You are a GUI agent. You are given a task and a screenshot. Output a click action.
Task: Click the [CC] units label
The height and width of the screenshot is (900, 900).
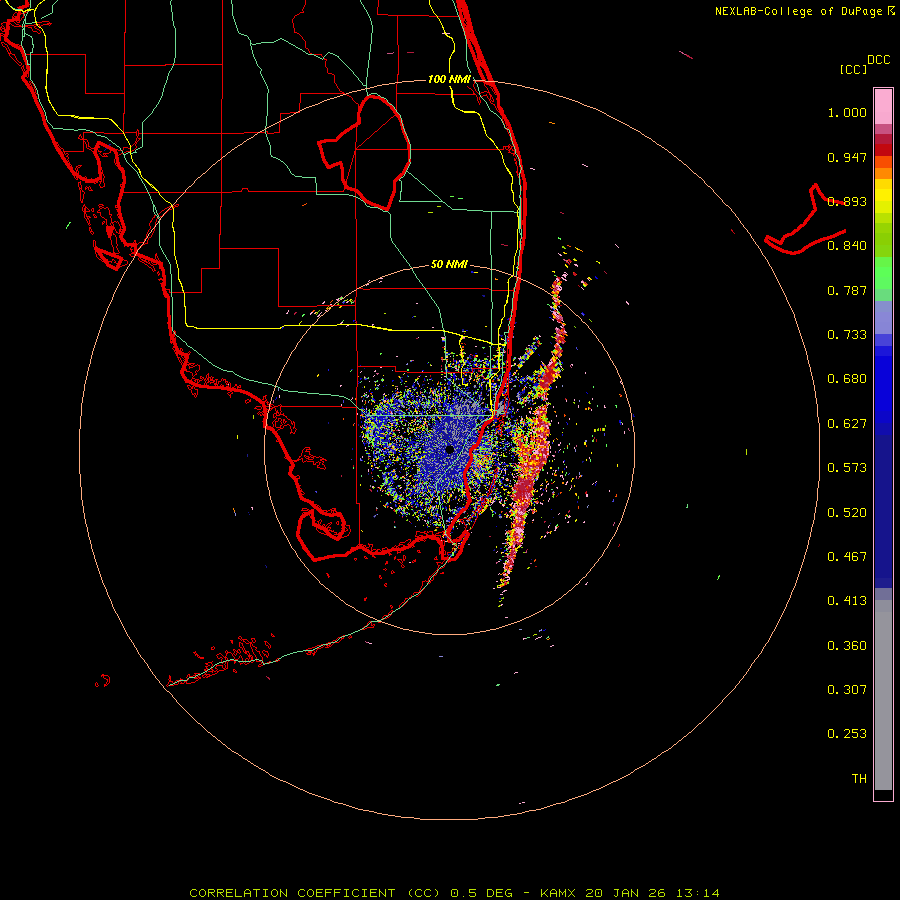click(x=853, y=69)
